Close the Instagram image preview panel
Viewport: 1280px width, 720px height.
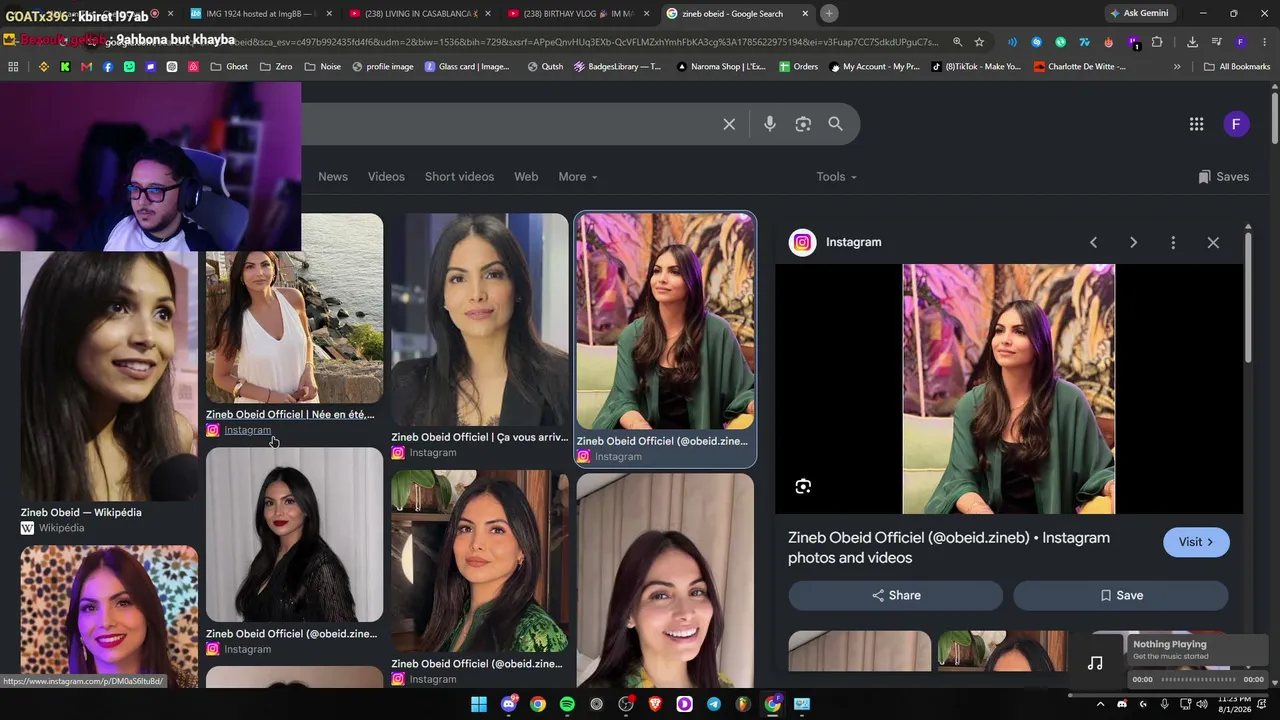1213,242
